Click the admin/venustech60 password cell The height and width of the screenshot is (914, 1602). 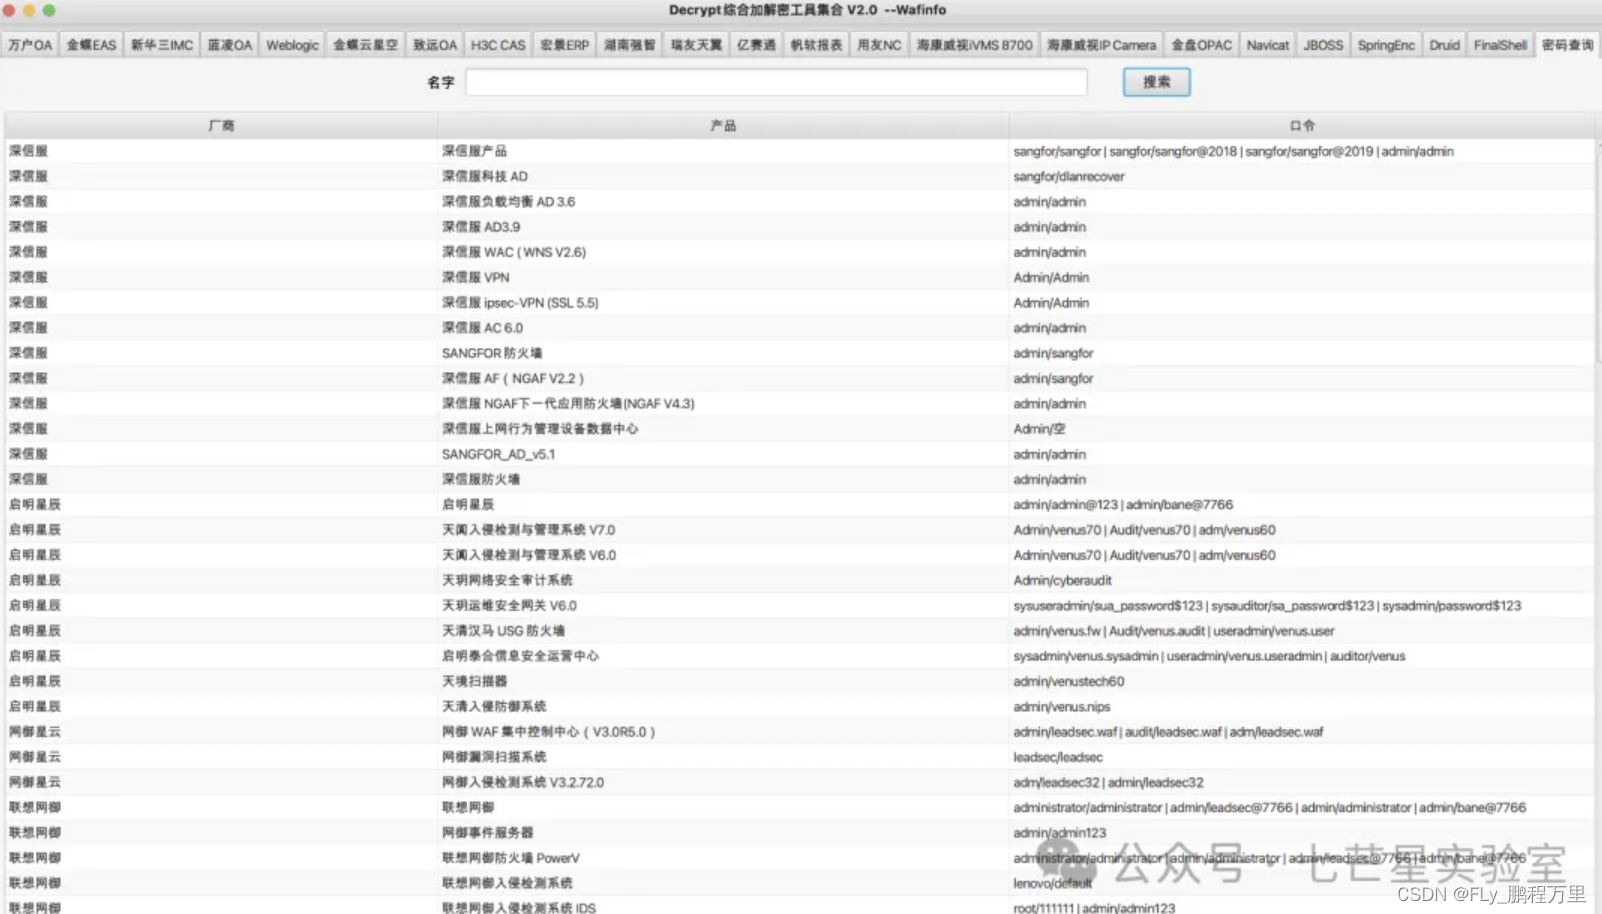[x=1302, y=681]
